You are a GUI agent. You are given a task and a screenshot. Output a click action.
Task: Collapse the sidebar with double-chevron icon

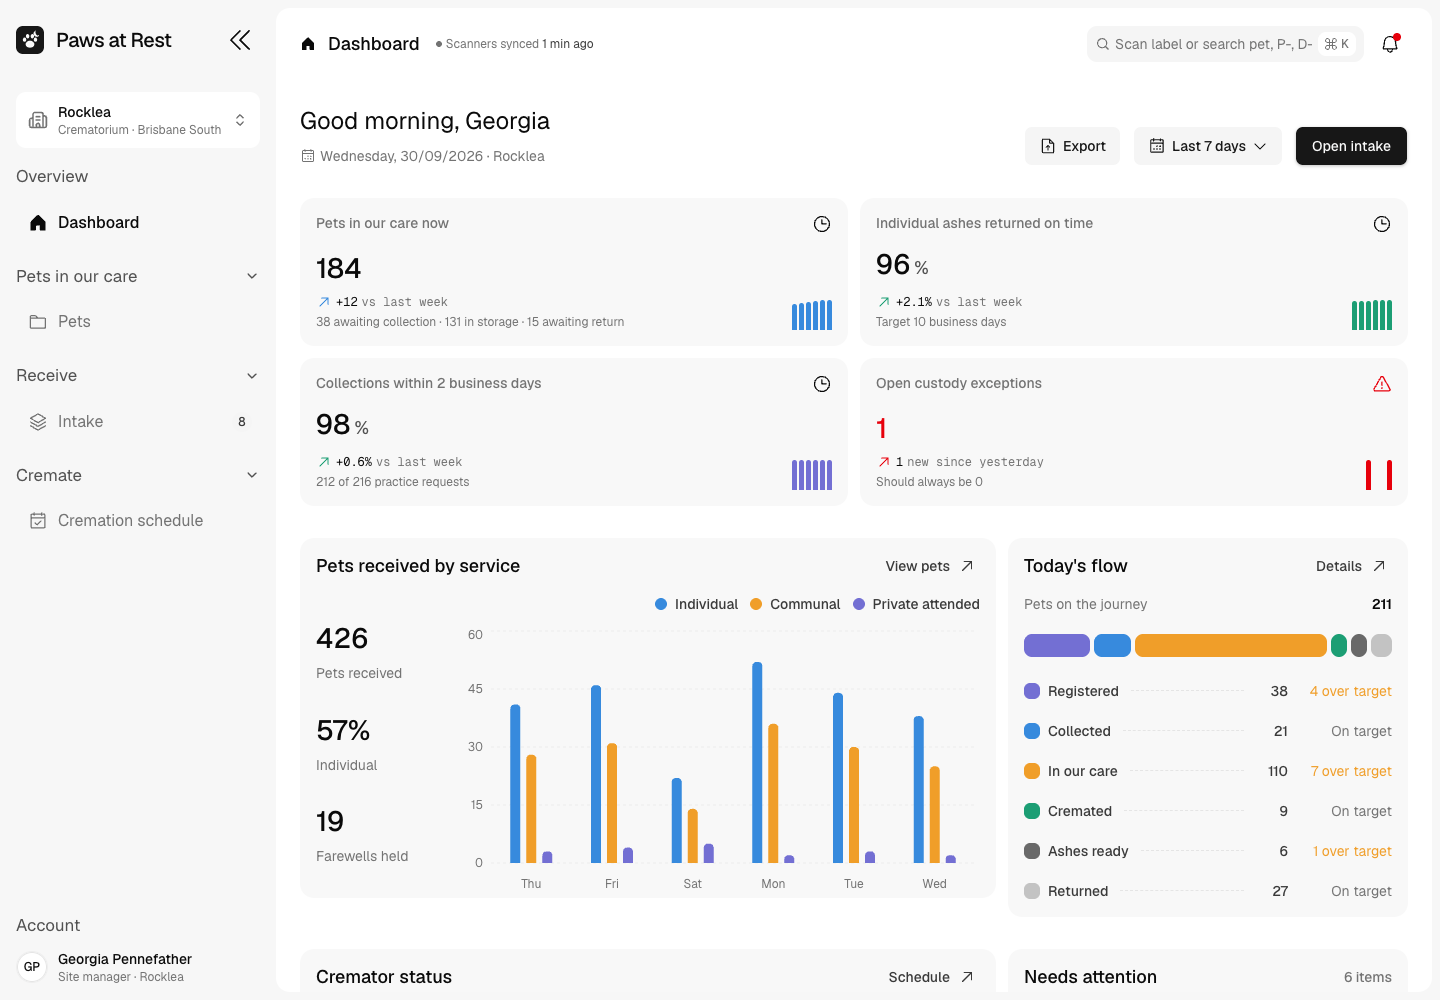[x=240, y=40]
